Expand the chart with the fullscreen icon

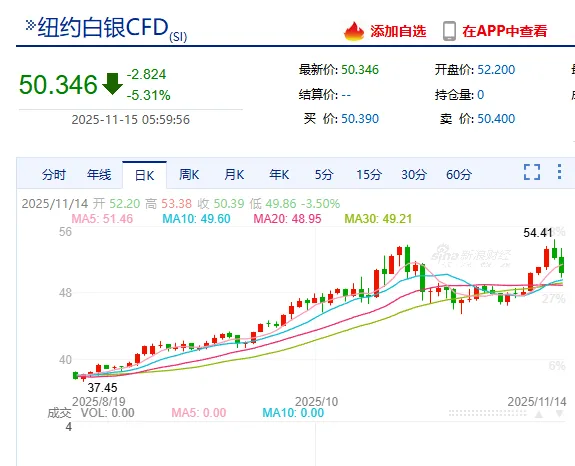532,172
